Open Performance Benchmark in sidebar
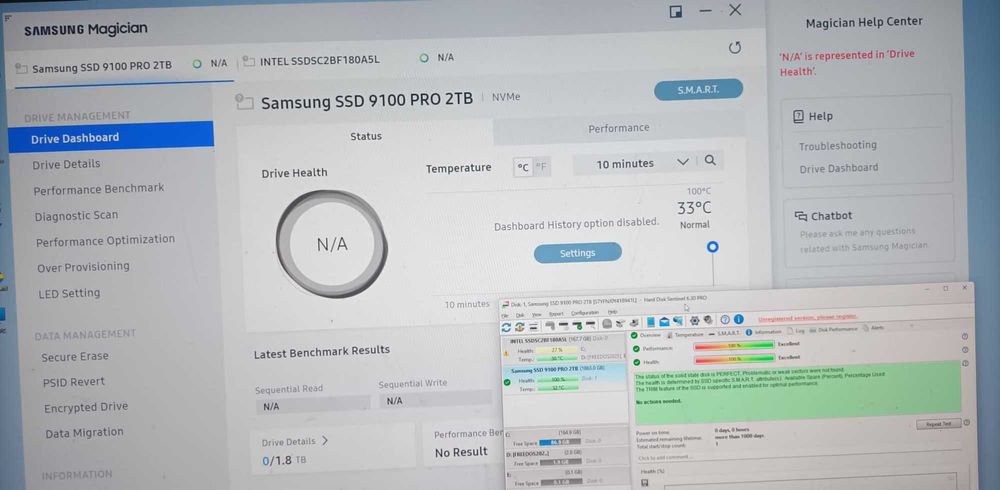This screenshot has height=490, width=1000. point(99,189)
